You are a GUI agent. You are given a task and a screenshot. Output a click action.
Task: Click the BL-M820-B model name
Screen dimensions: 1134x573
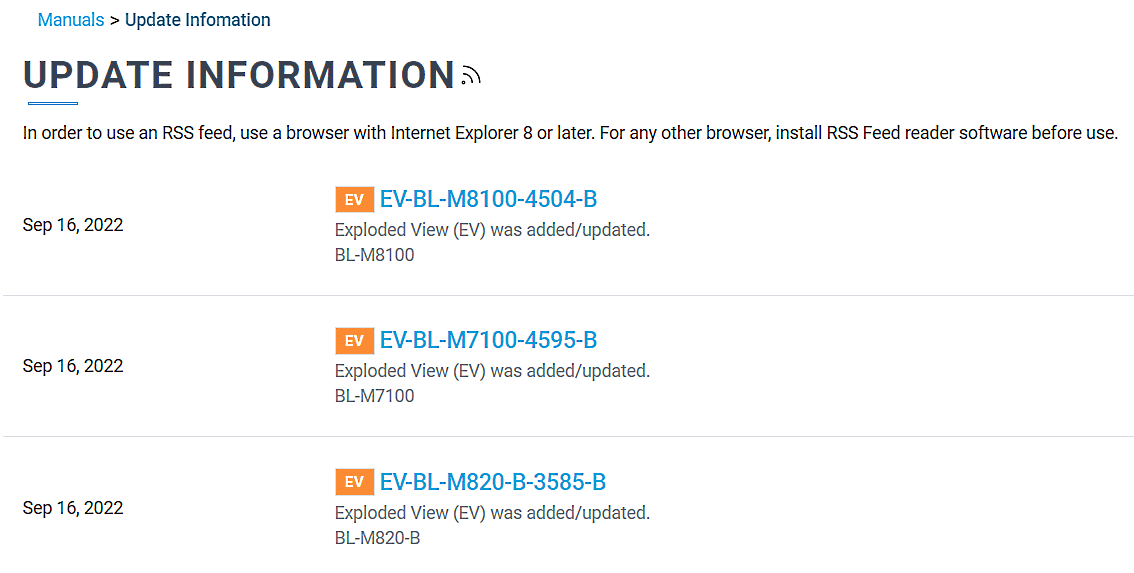pos(377,538)
